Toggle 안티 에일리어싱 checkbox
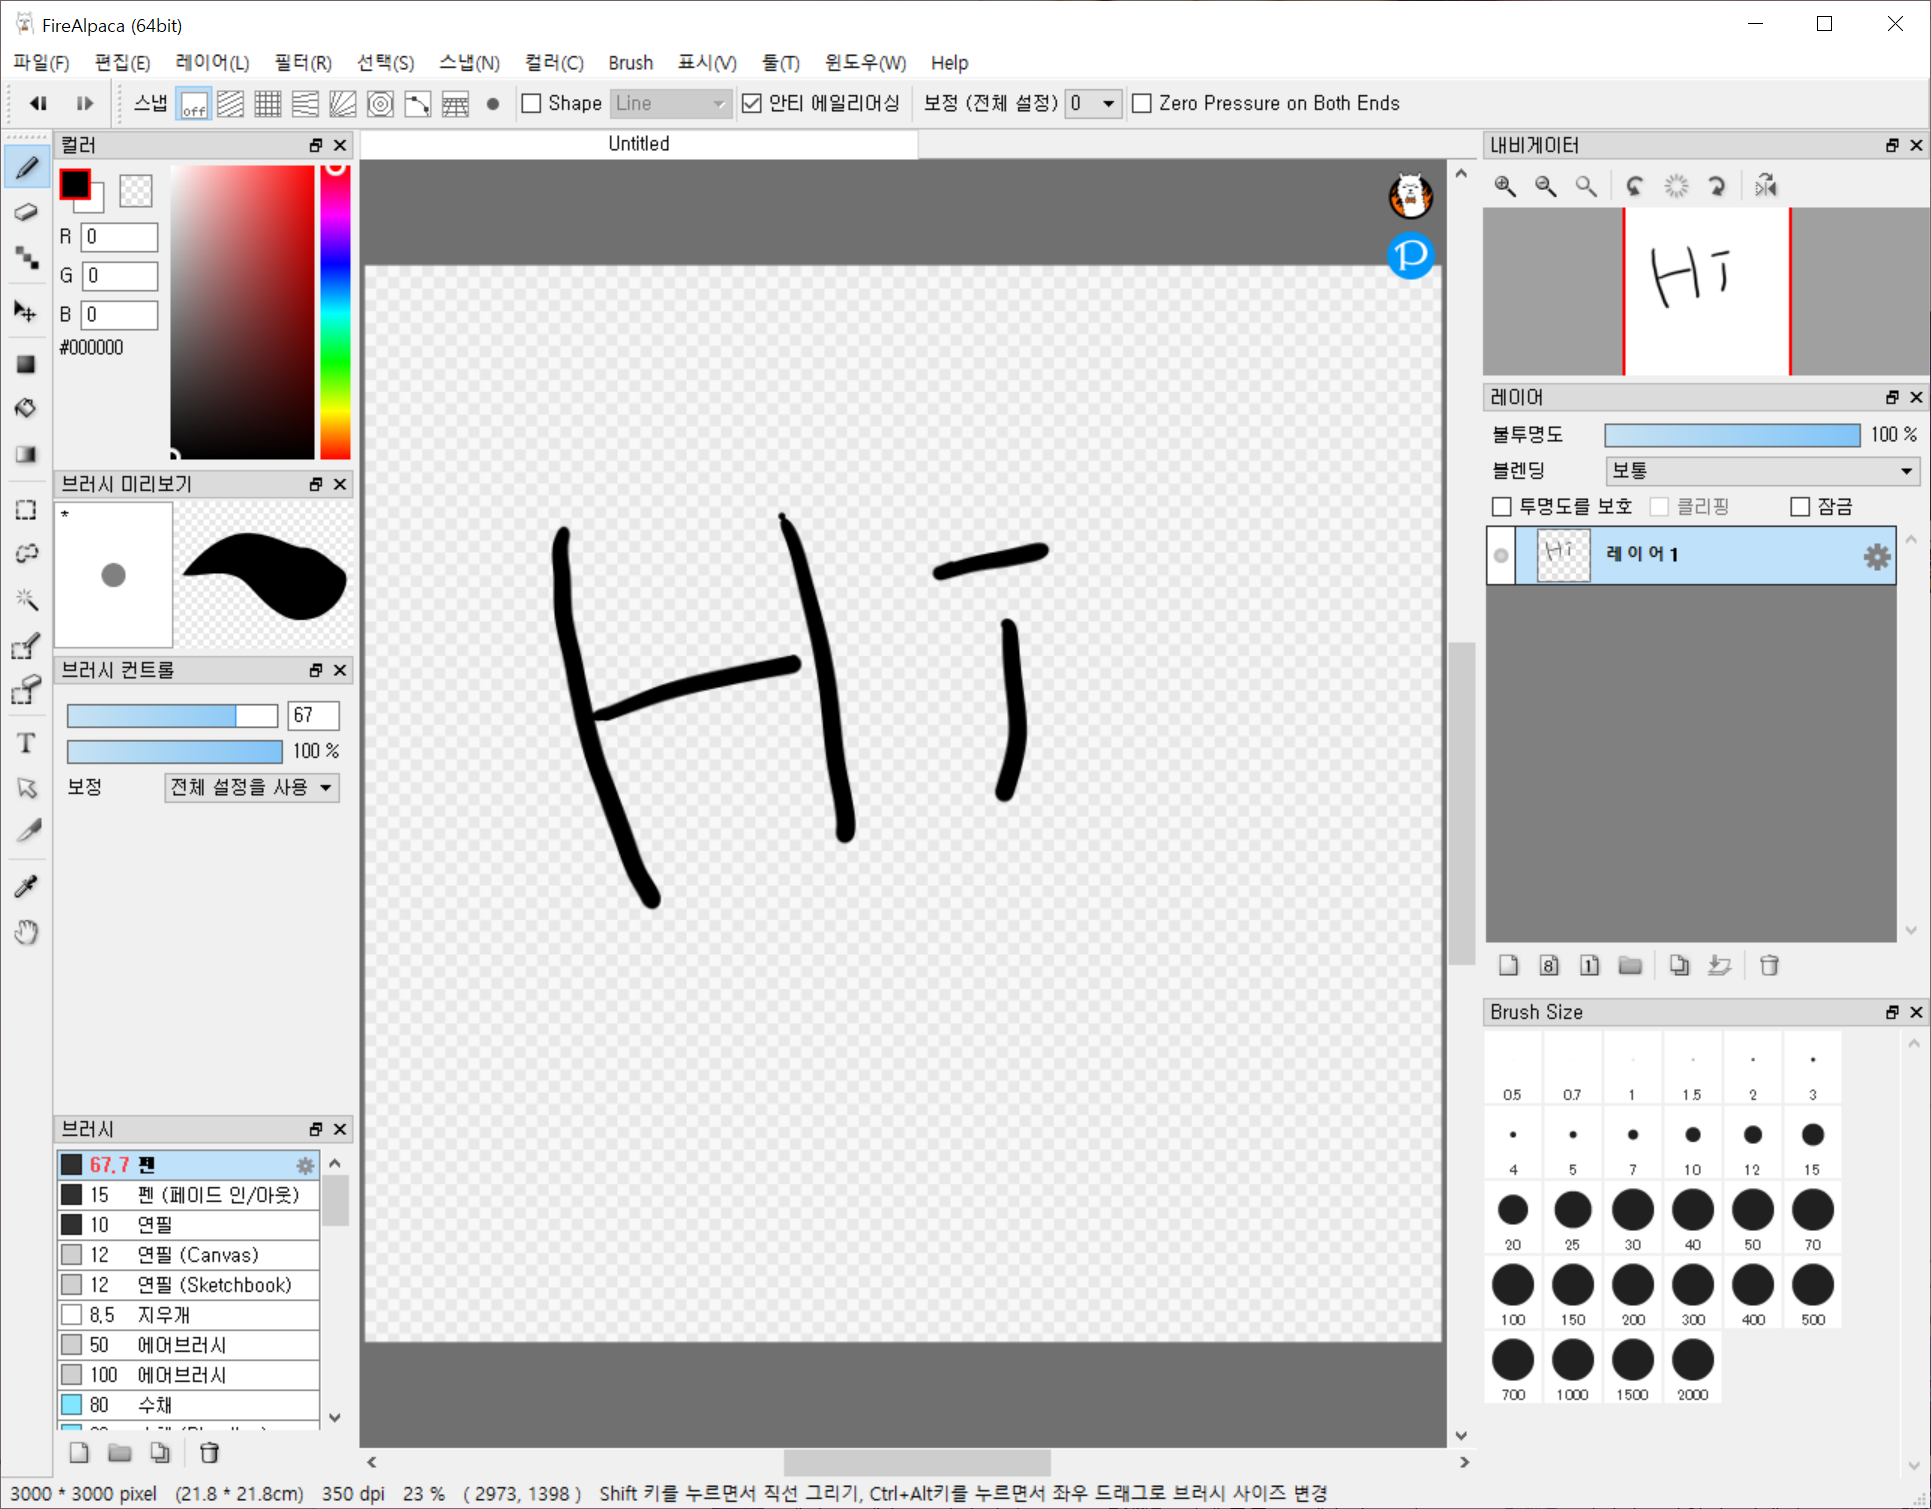The width and height of the screenshot is (1931, 1509). pos(752,104)
